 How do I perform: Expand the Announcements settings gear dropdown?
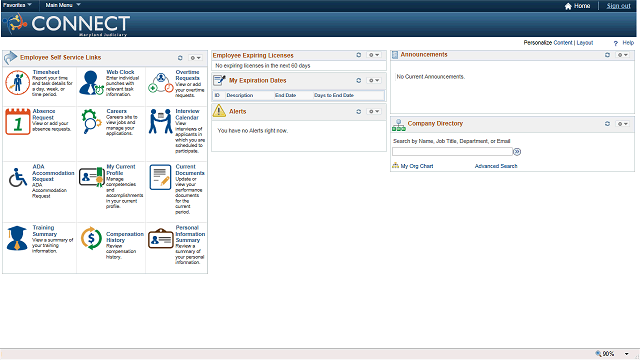622,55
